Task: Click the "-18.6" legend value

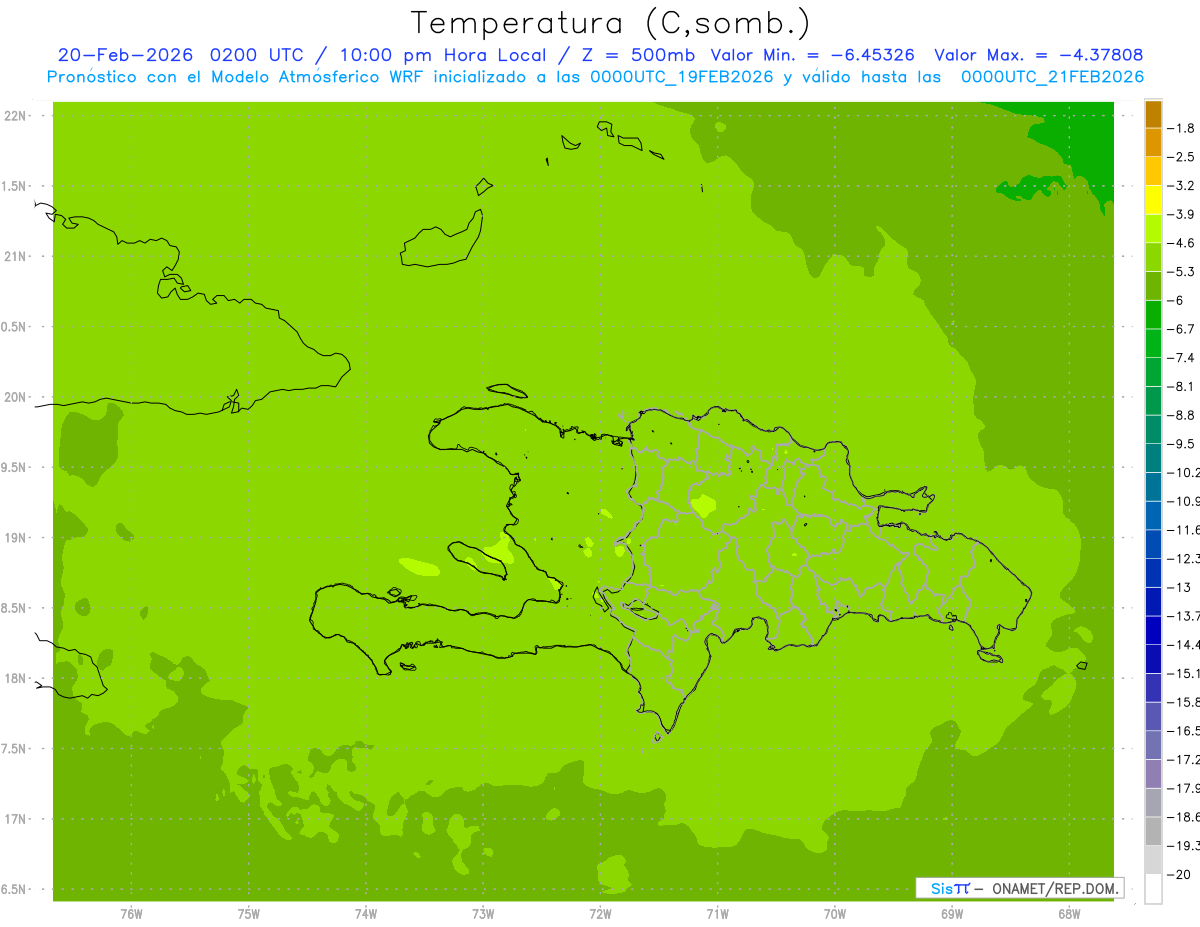Action: [x=1184, y=816]
